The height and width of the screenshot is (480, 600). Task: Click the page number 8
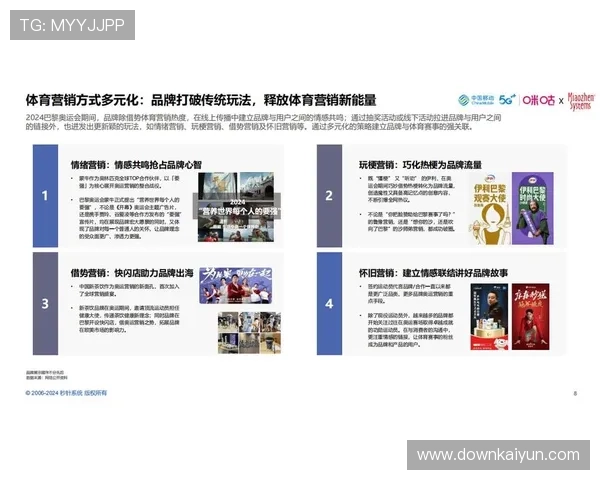(575, 393)
